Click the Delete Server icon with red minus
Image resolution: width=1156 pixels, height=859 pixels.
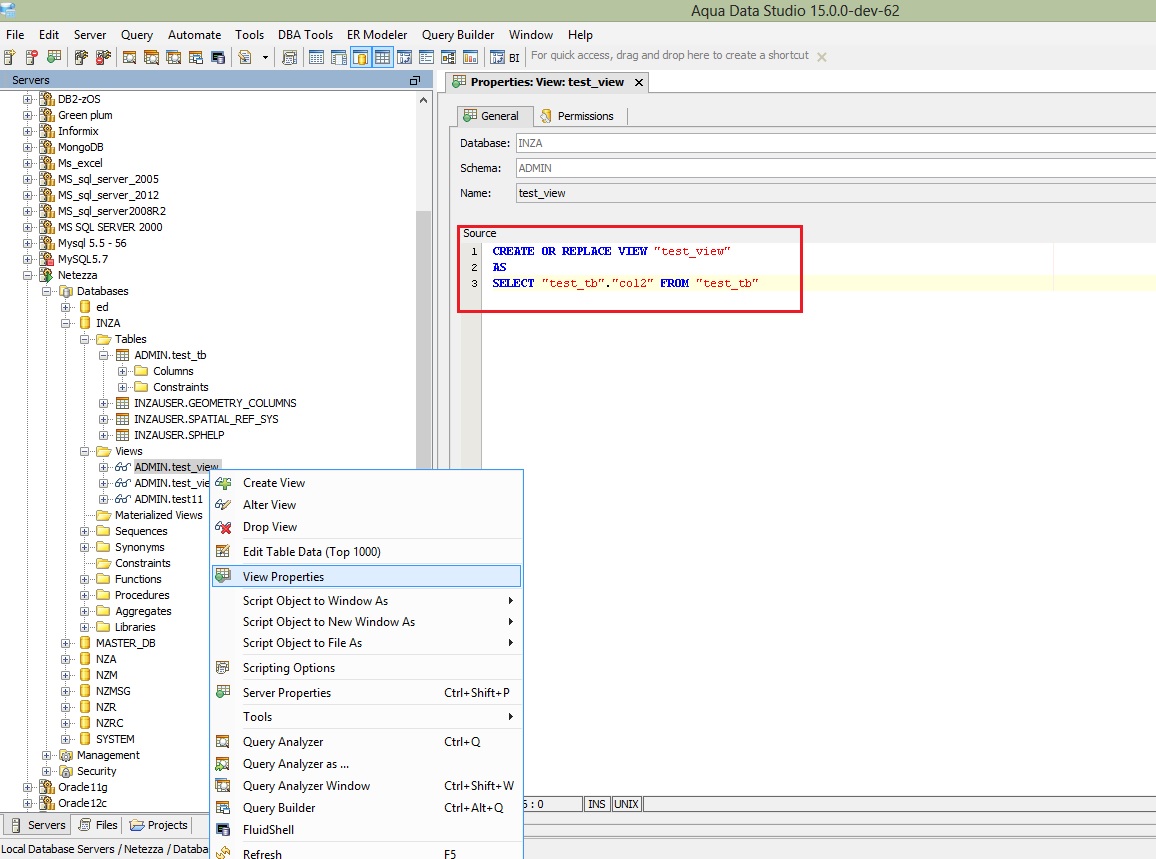[32, 57]
